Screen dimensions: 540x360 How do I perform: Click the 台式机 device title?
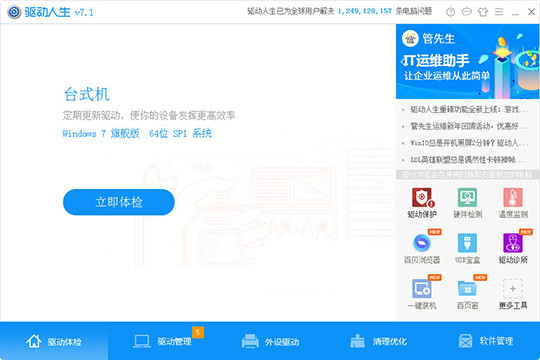87,94
